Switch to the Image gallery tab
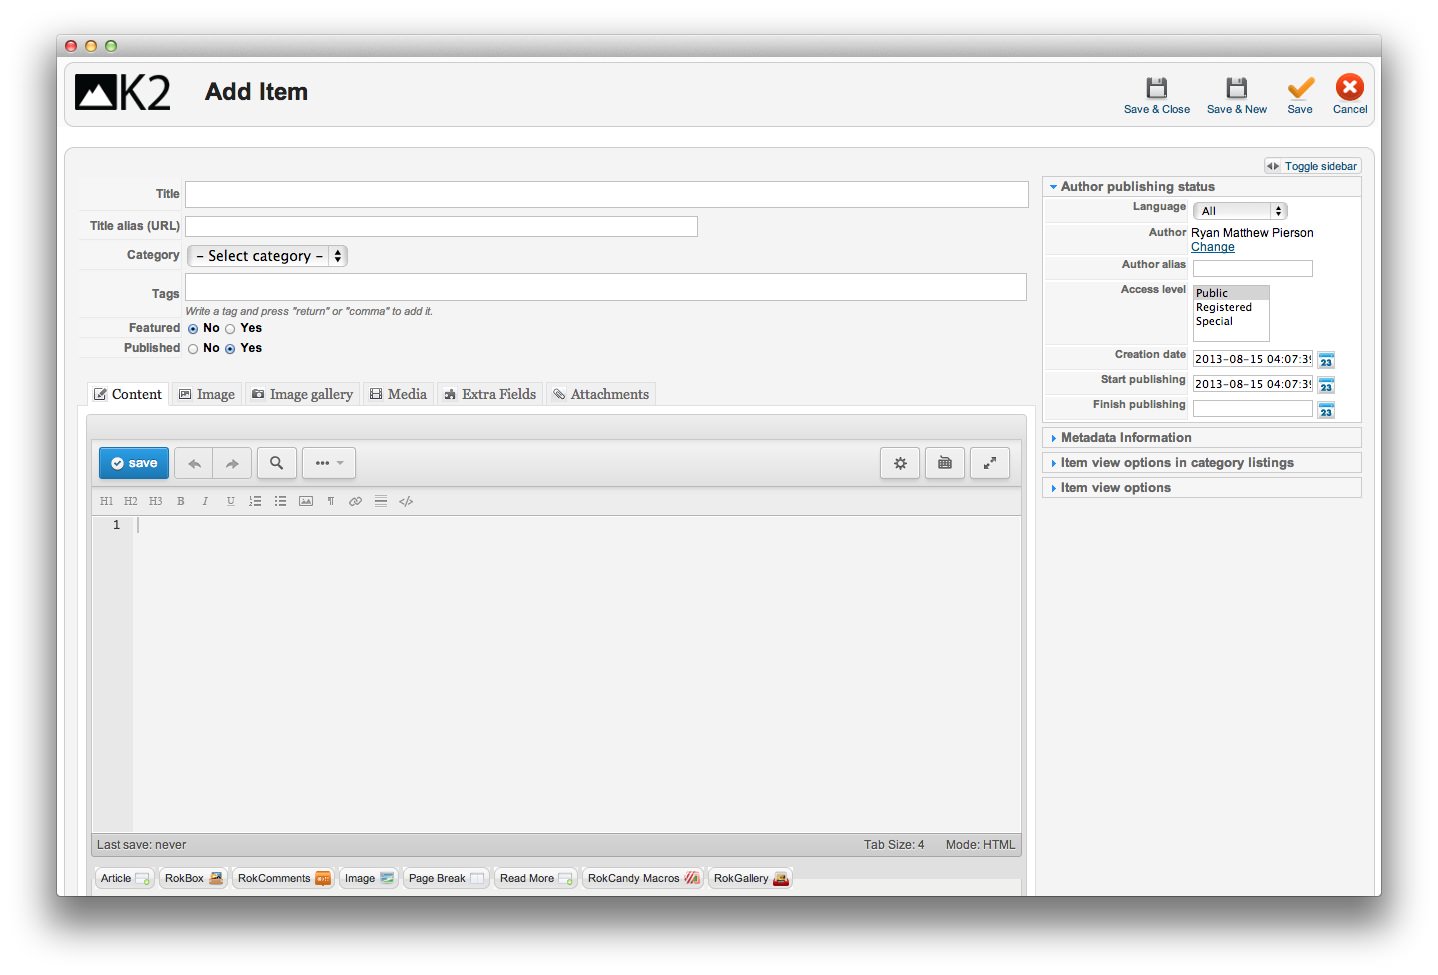 (x=302, y=395)
